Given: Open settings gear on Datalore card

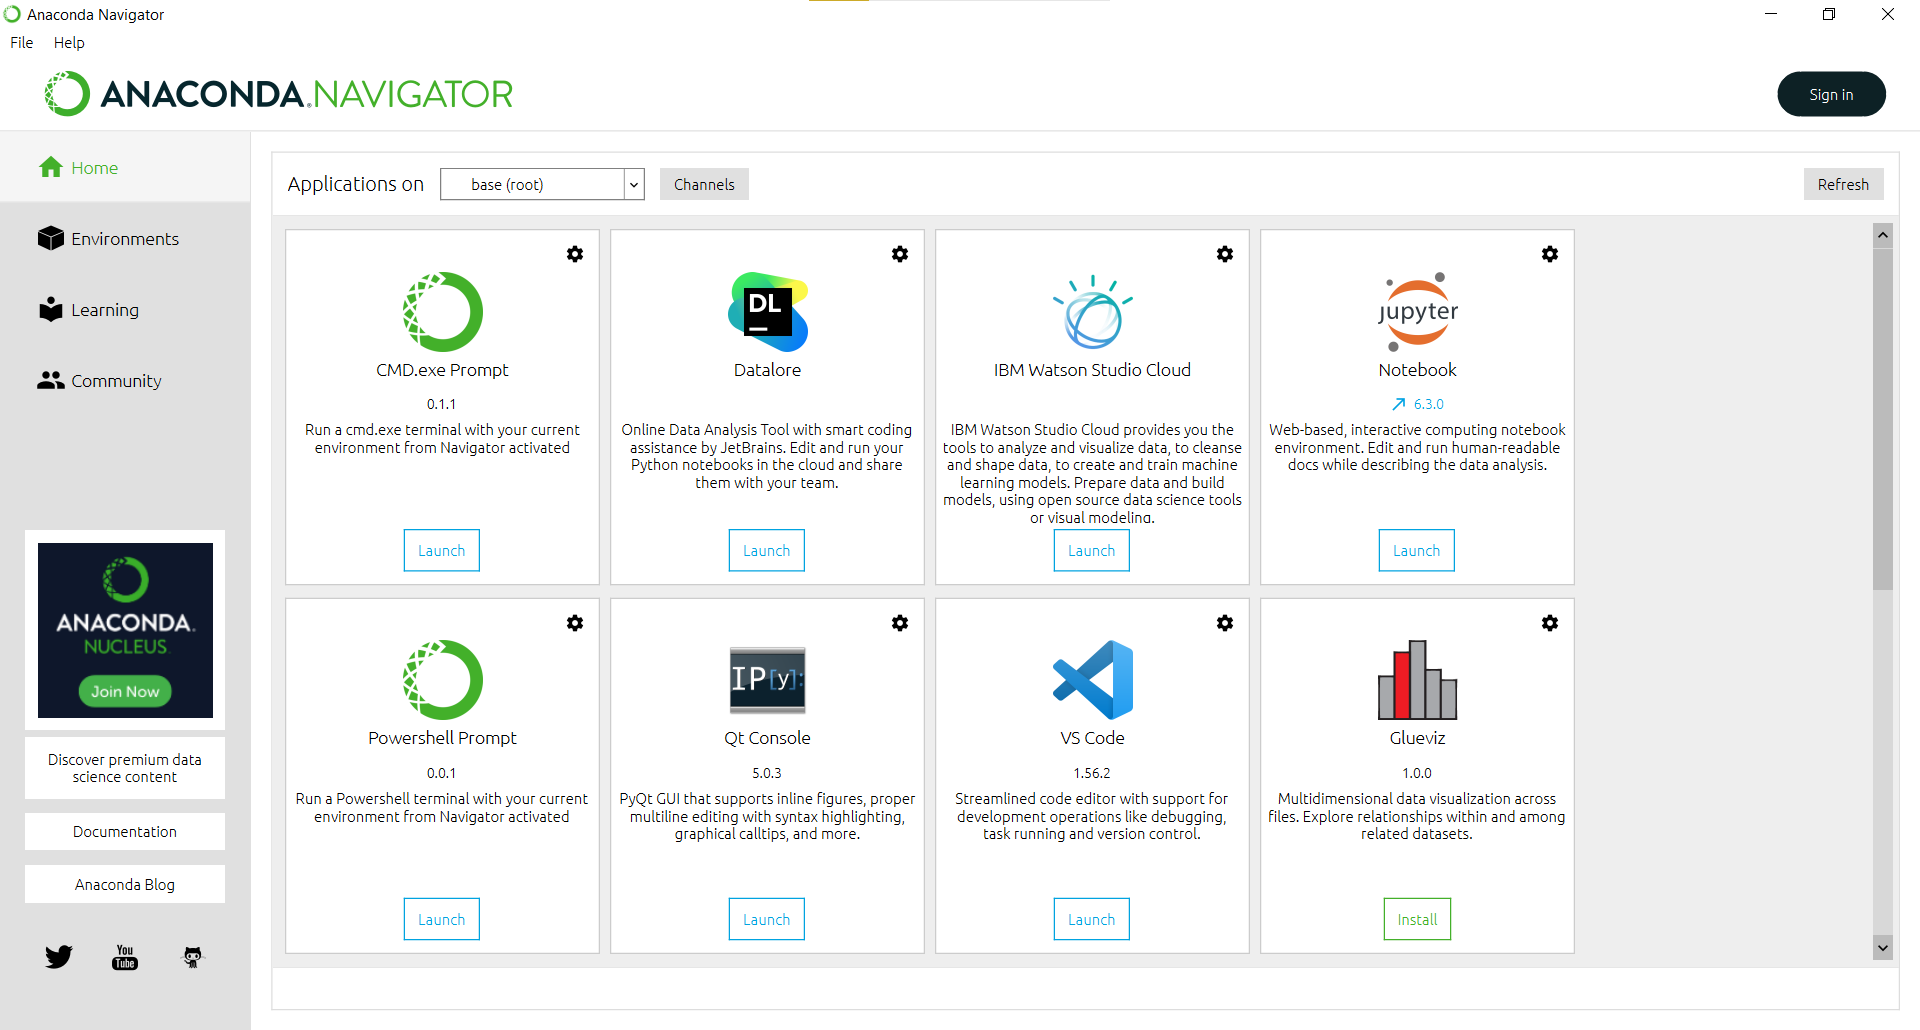Looking at the screenshot, I should [x=900, y=254].
